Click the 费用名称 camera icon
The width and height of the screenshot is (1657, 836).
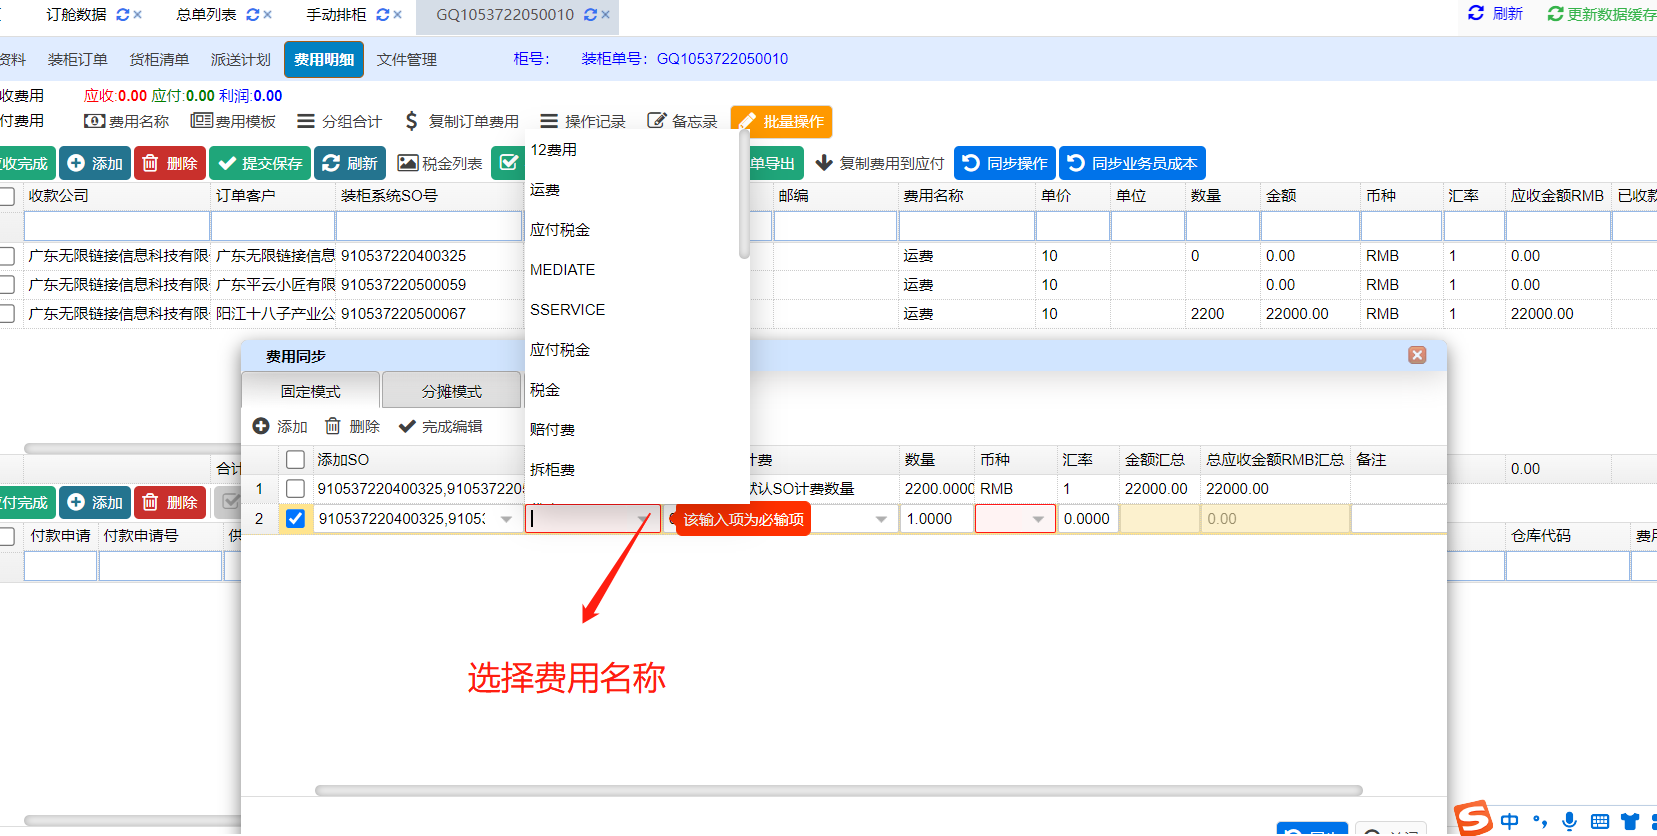94,121
